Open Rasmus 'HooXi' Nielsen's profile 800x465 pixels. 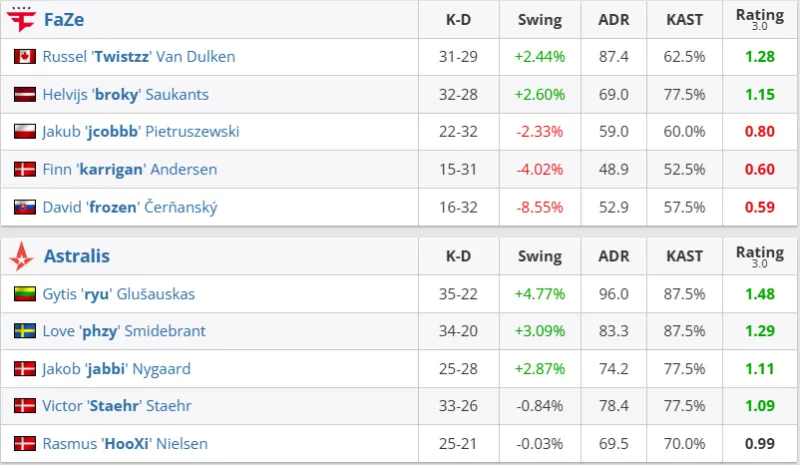click(x=125, y=443)
